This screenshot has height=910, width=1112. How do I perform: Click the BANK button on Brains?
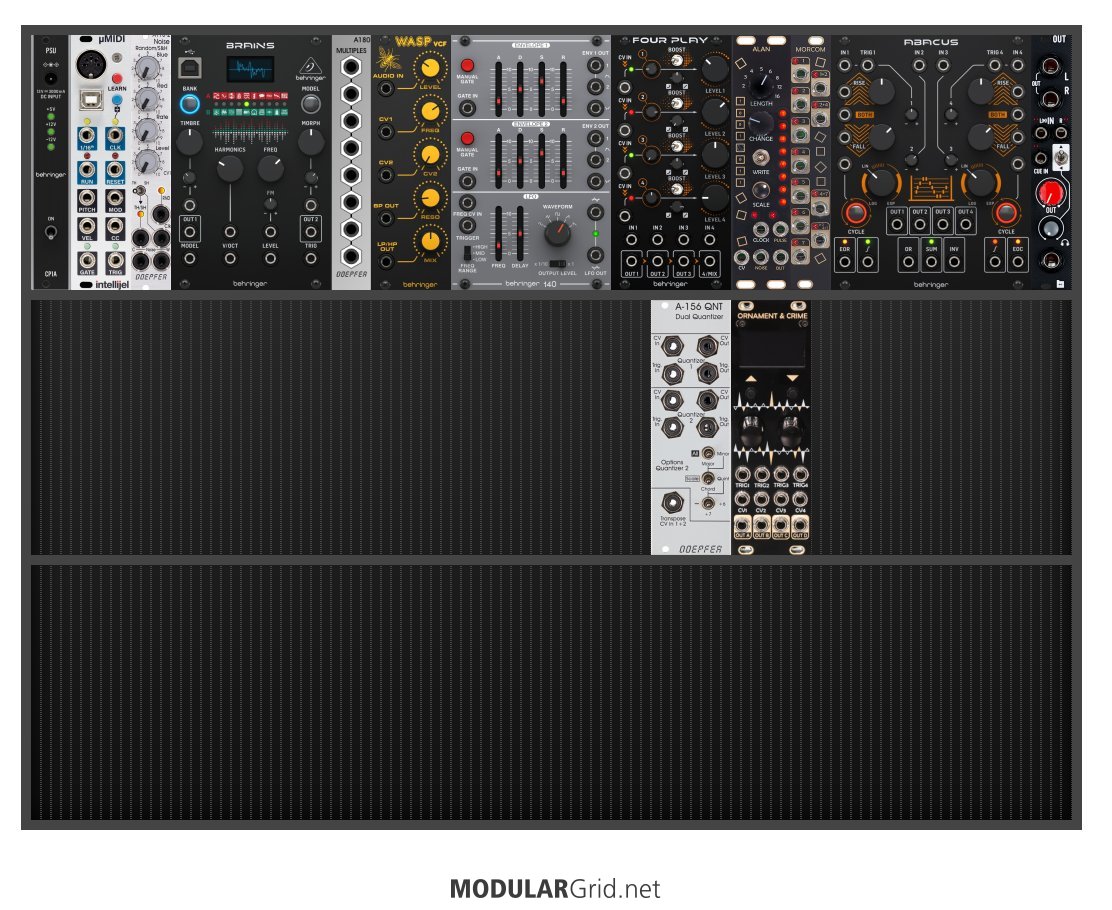coord(189,104)
